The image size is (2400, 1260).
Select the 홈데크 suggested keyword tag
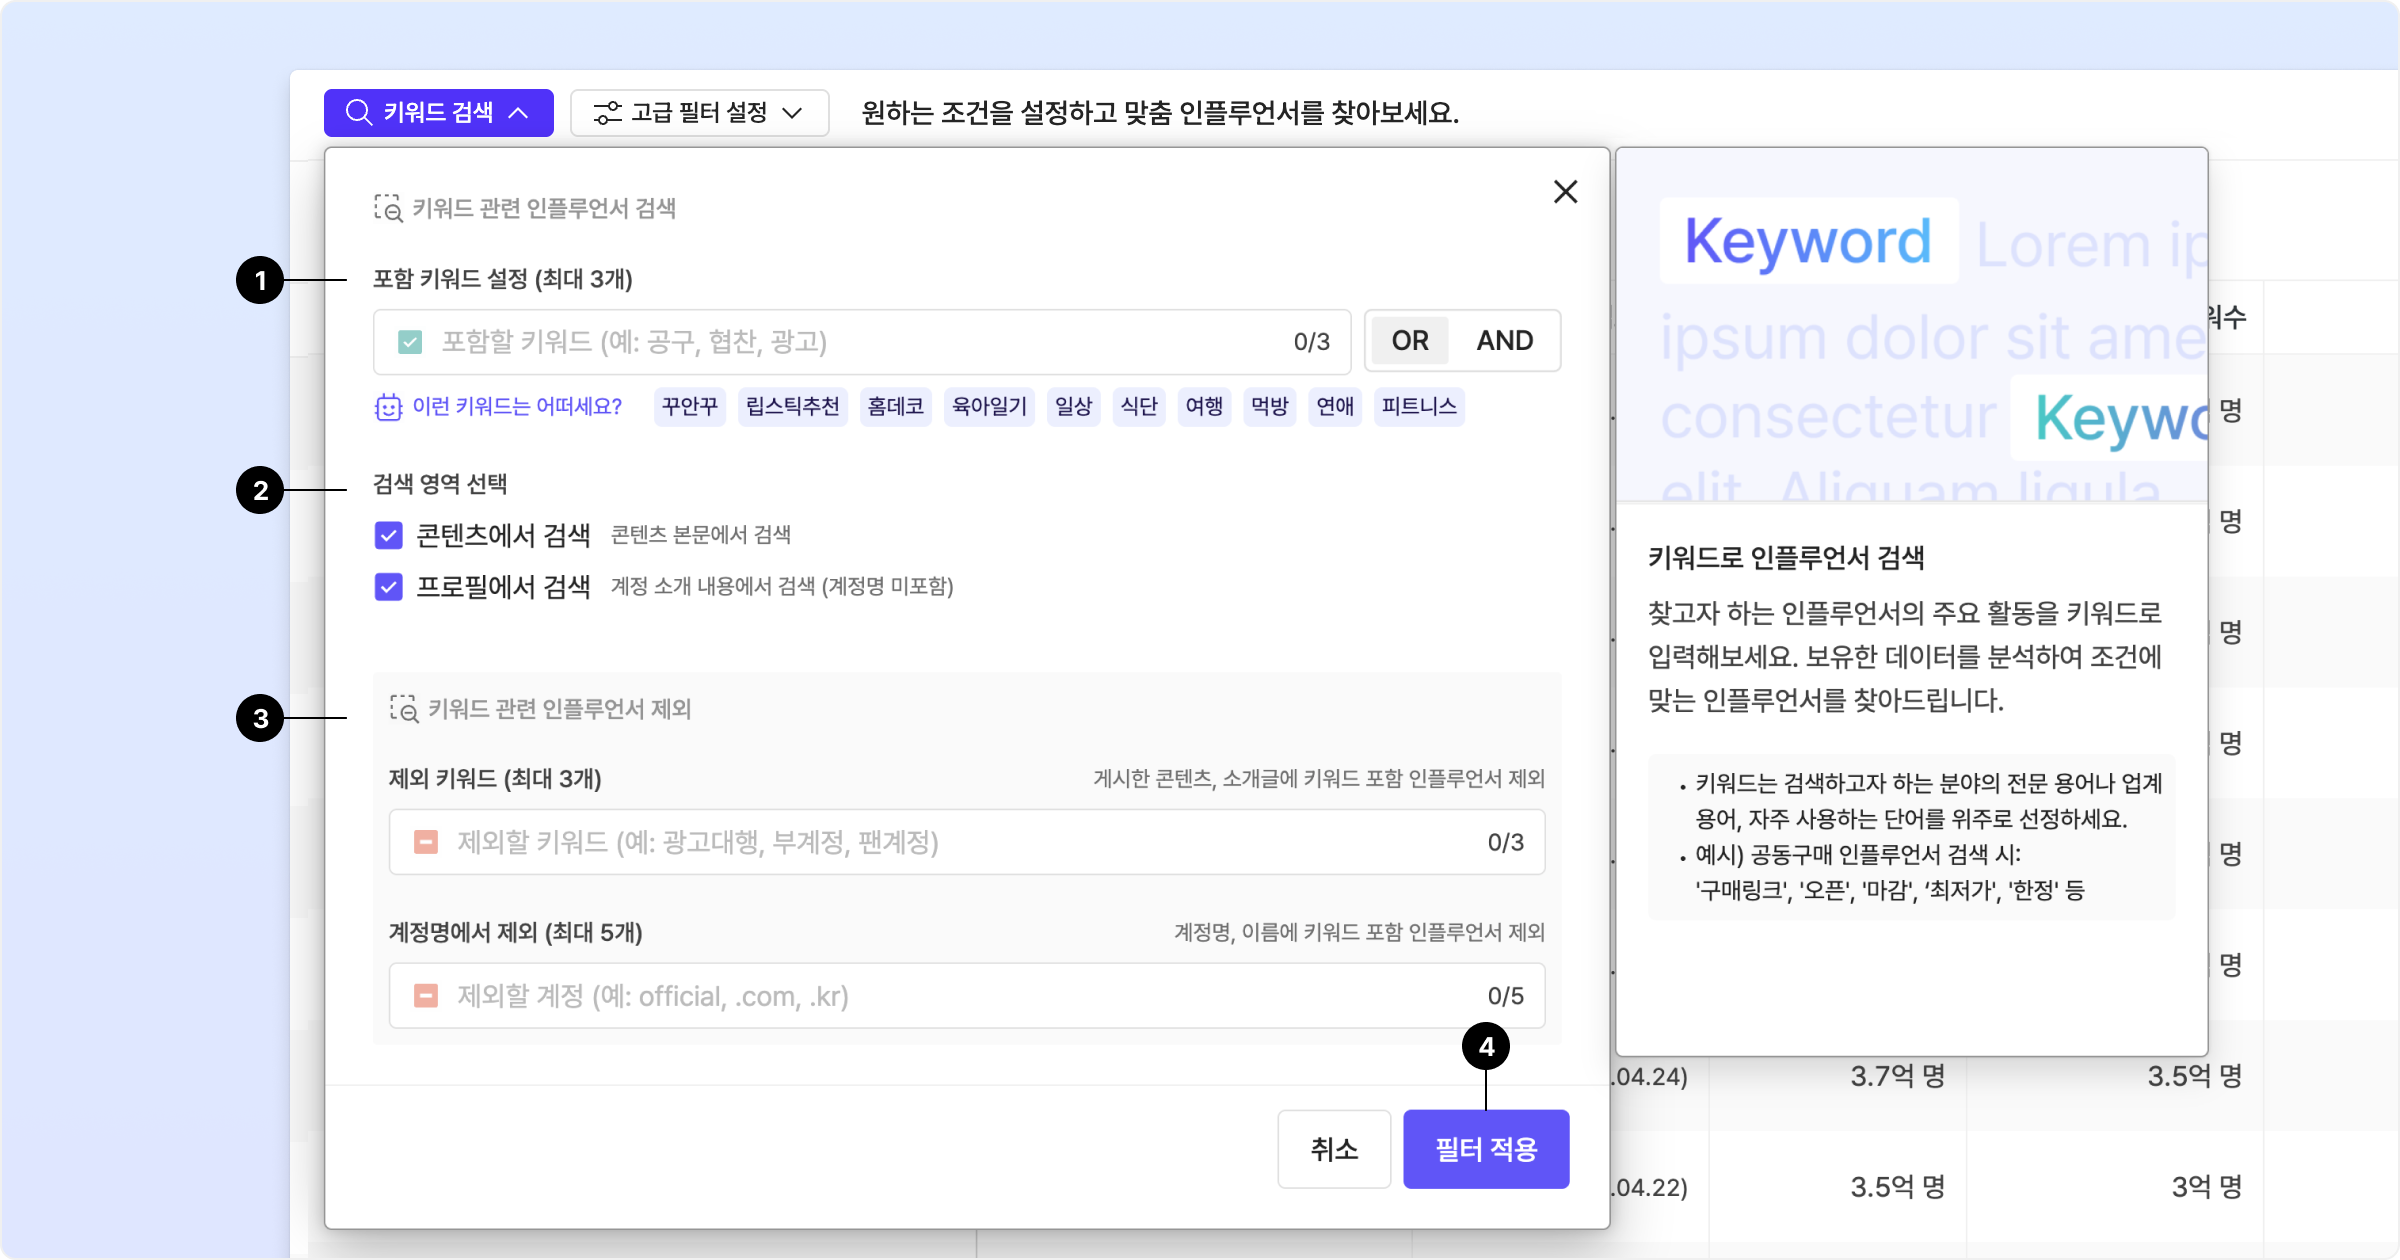coord(895,407)
